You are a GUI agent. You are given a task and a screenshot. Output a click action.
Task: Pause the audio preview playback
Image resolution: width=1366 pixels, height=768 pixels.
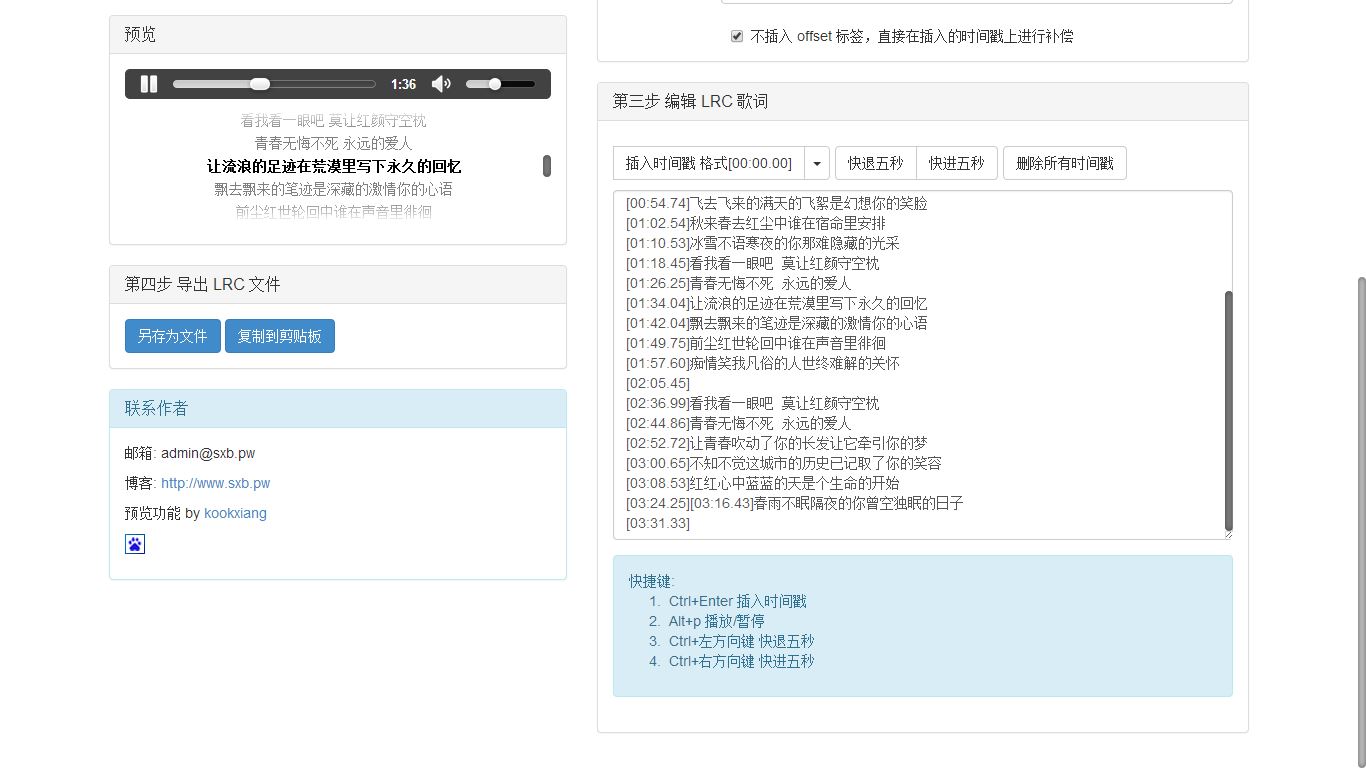[x=149, y=84]
